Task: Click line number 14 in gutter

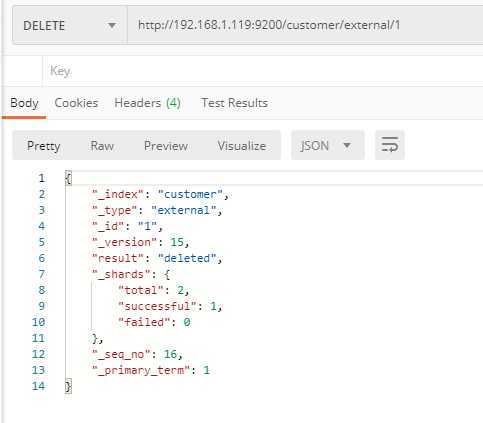Action: point(38,386)
